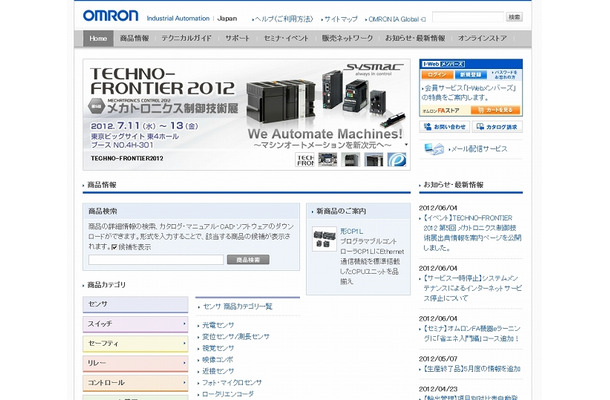This screenshot has width=610, height=400.
Task: Select the blue e-logo banner thumbnail
Action: 397,160
